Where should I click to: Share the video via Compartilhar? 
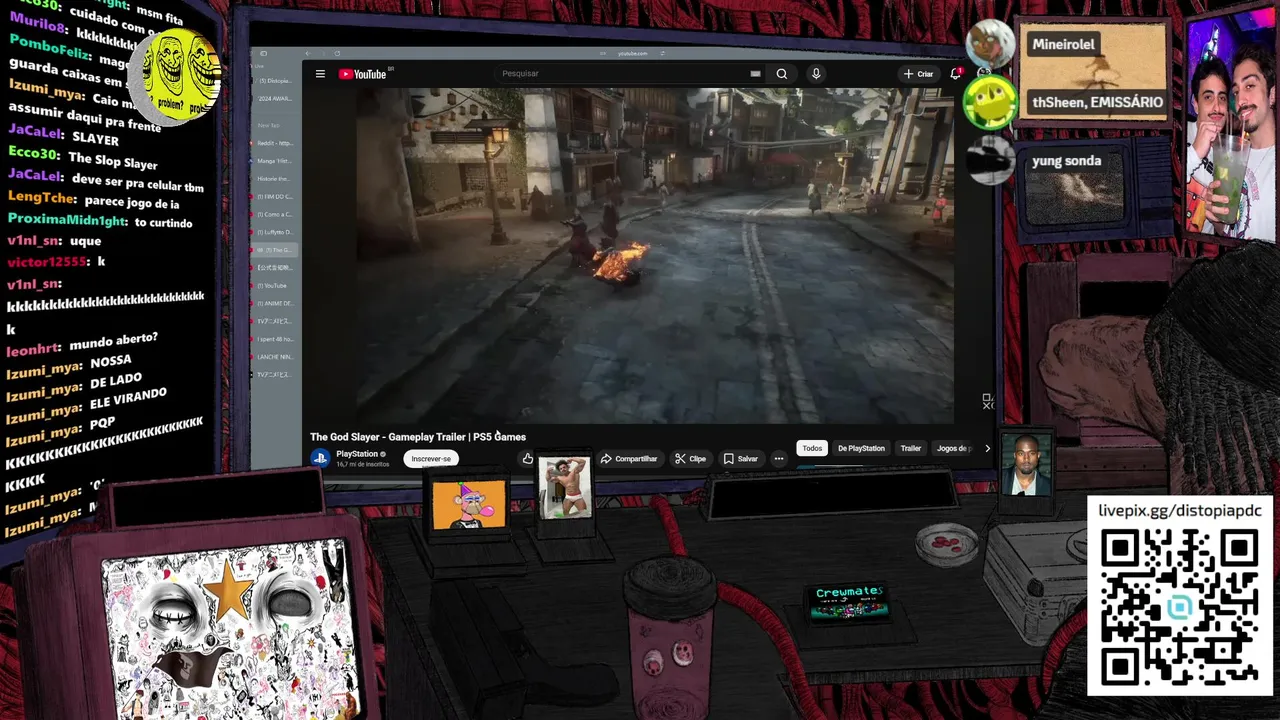[629, 459]
